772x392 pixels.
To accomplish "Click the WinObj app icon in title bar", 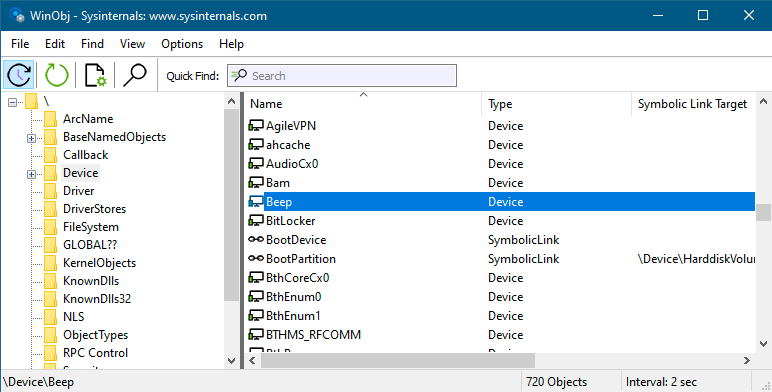I will [16, 15].
